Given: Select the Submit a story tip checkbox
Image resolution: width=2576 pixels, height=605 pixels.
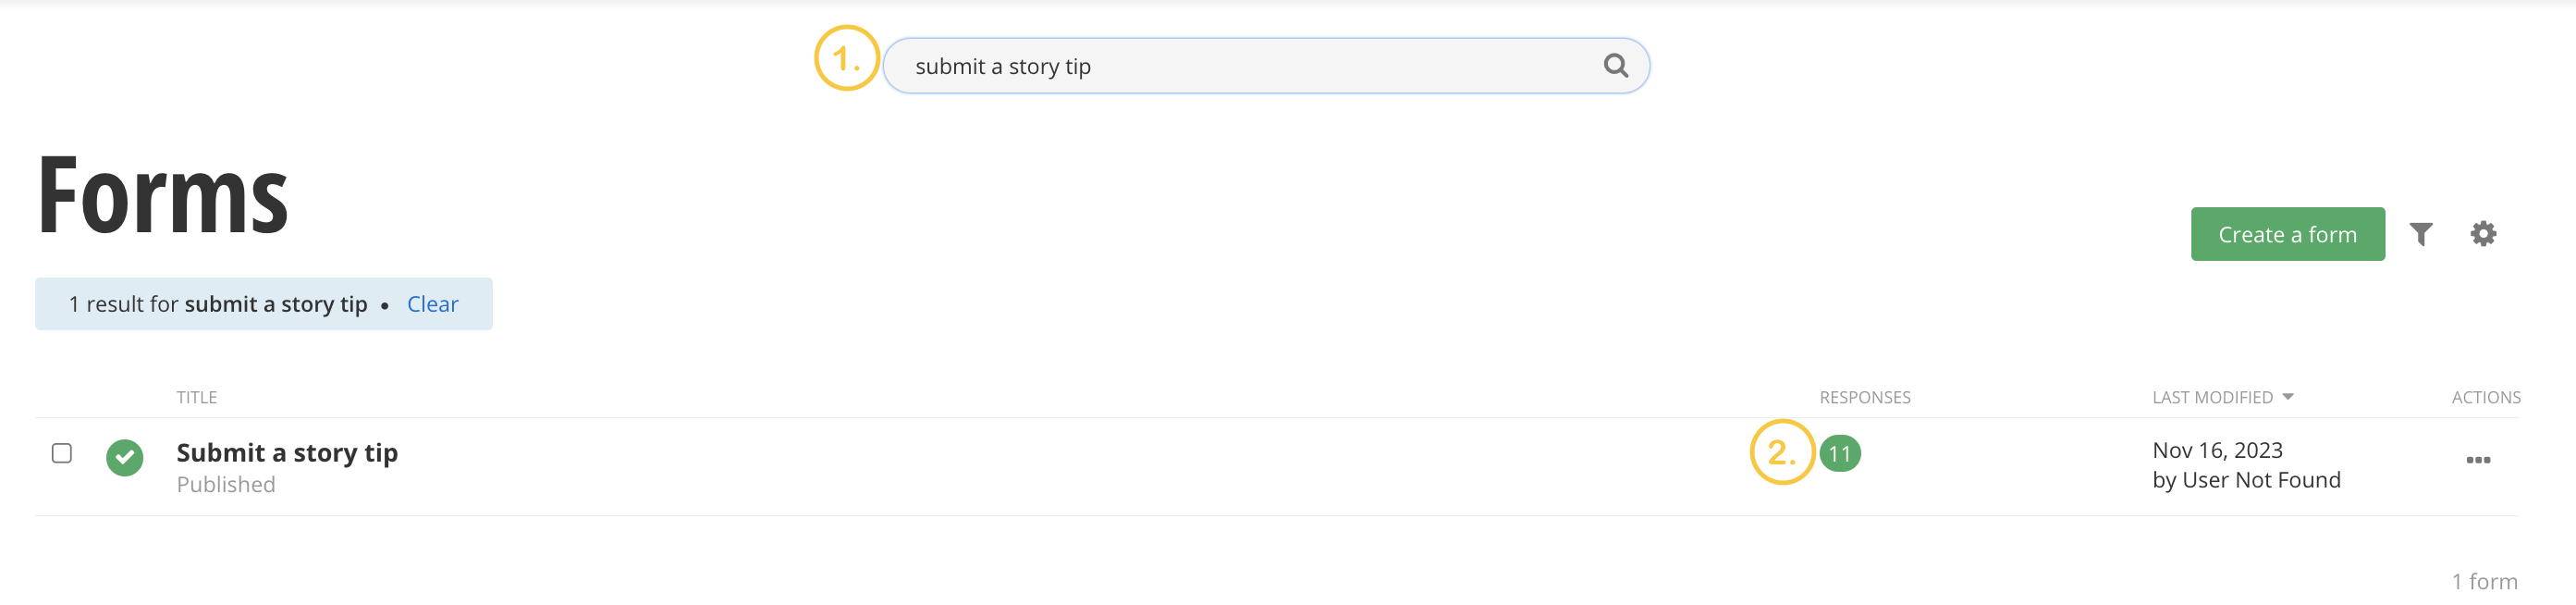Looking at the screenshot, I should [x=62, y=454].
